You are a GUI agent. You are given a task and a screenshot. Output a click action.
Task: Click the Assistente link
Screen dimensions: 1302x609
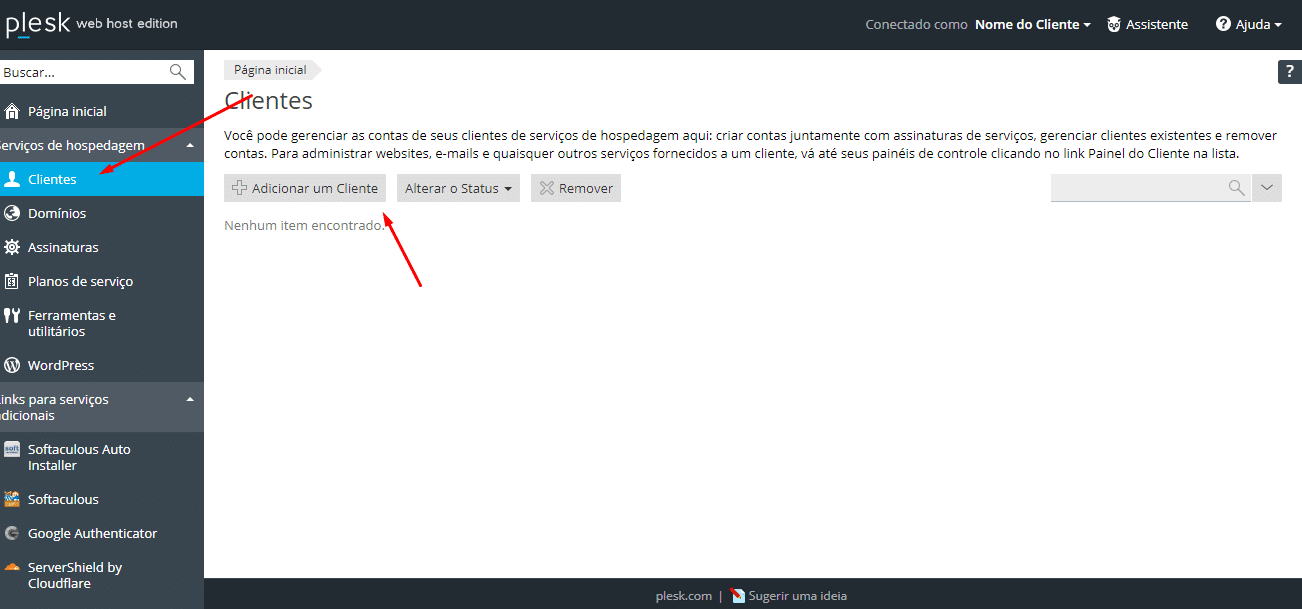tap(1157, 24)
